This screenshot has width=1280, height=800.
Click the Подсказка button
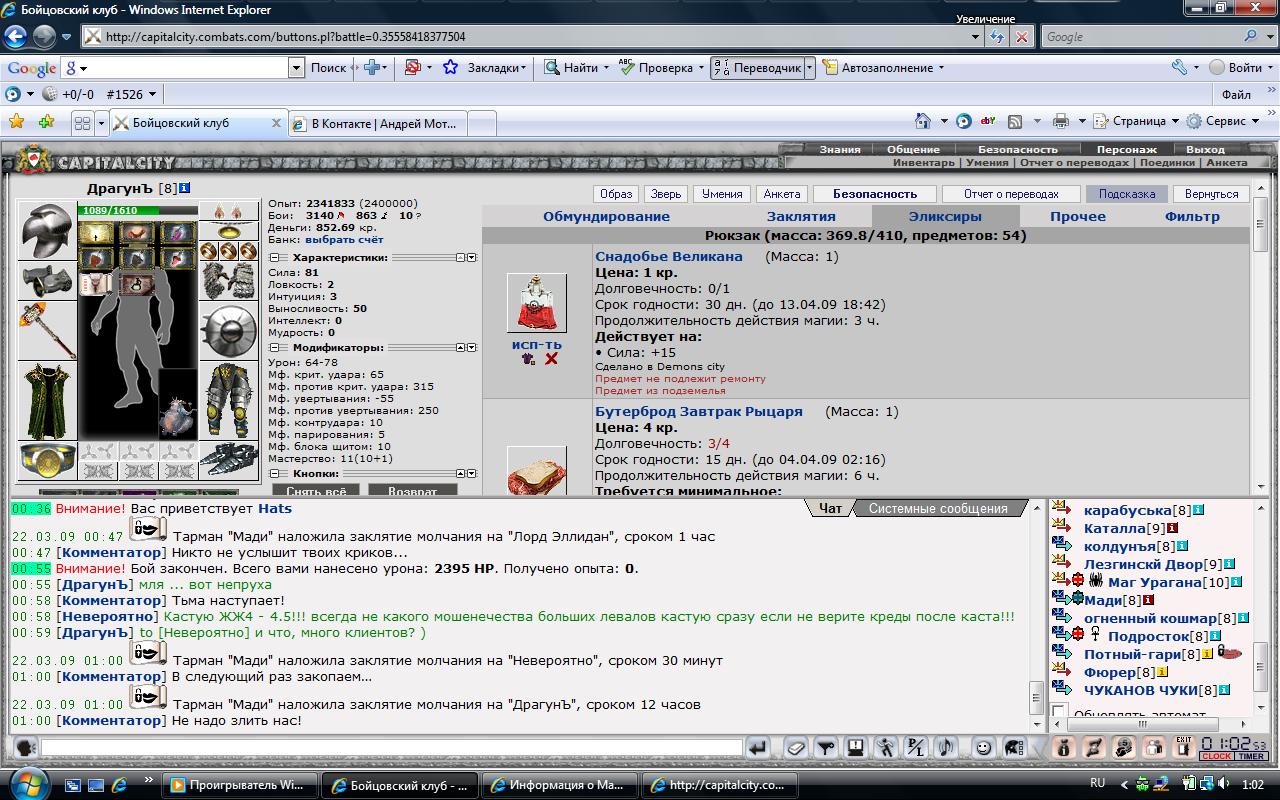click(1126, 194)
